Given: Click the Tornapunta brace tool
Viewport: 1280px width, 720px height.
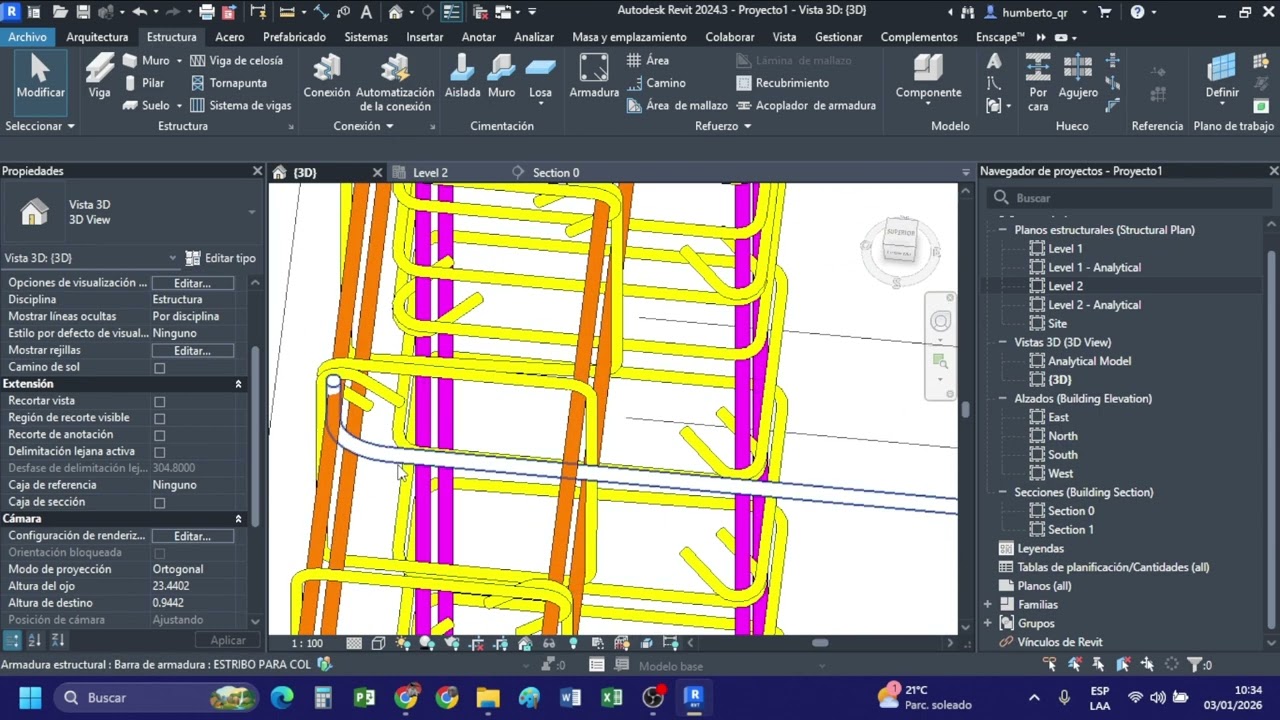Looking at the screenshot, I should click(x=229, y=83).
